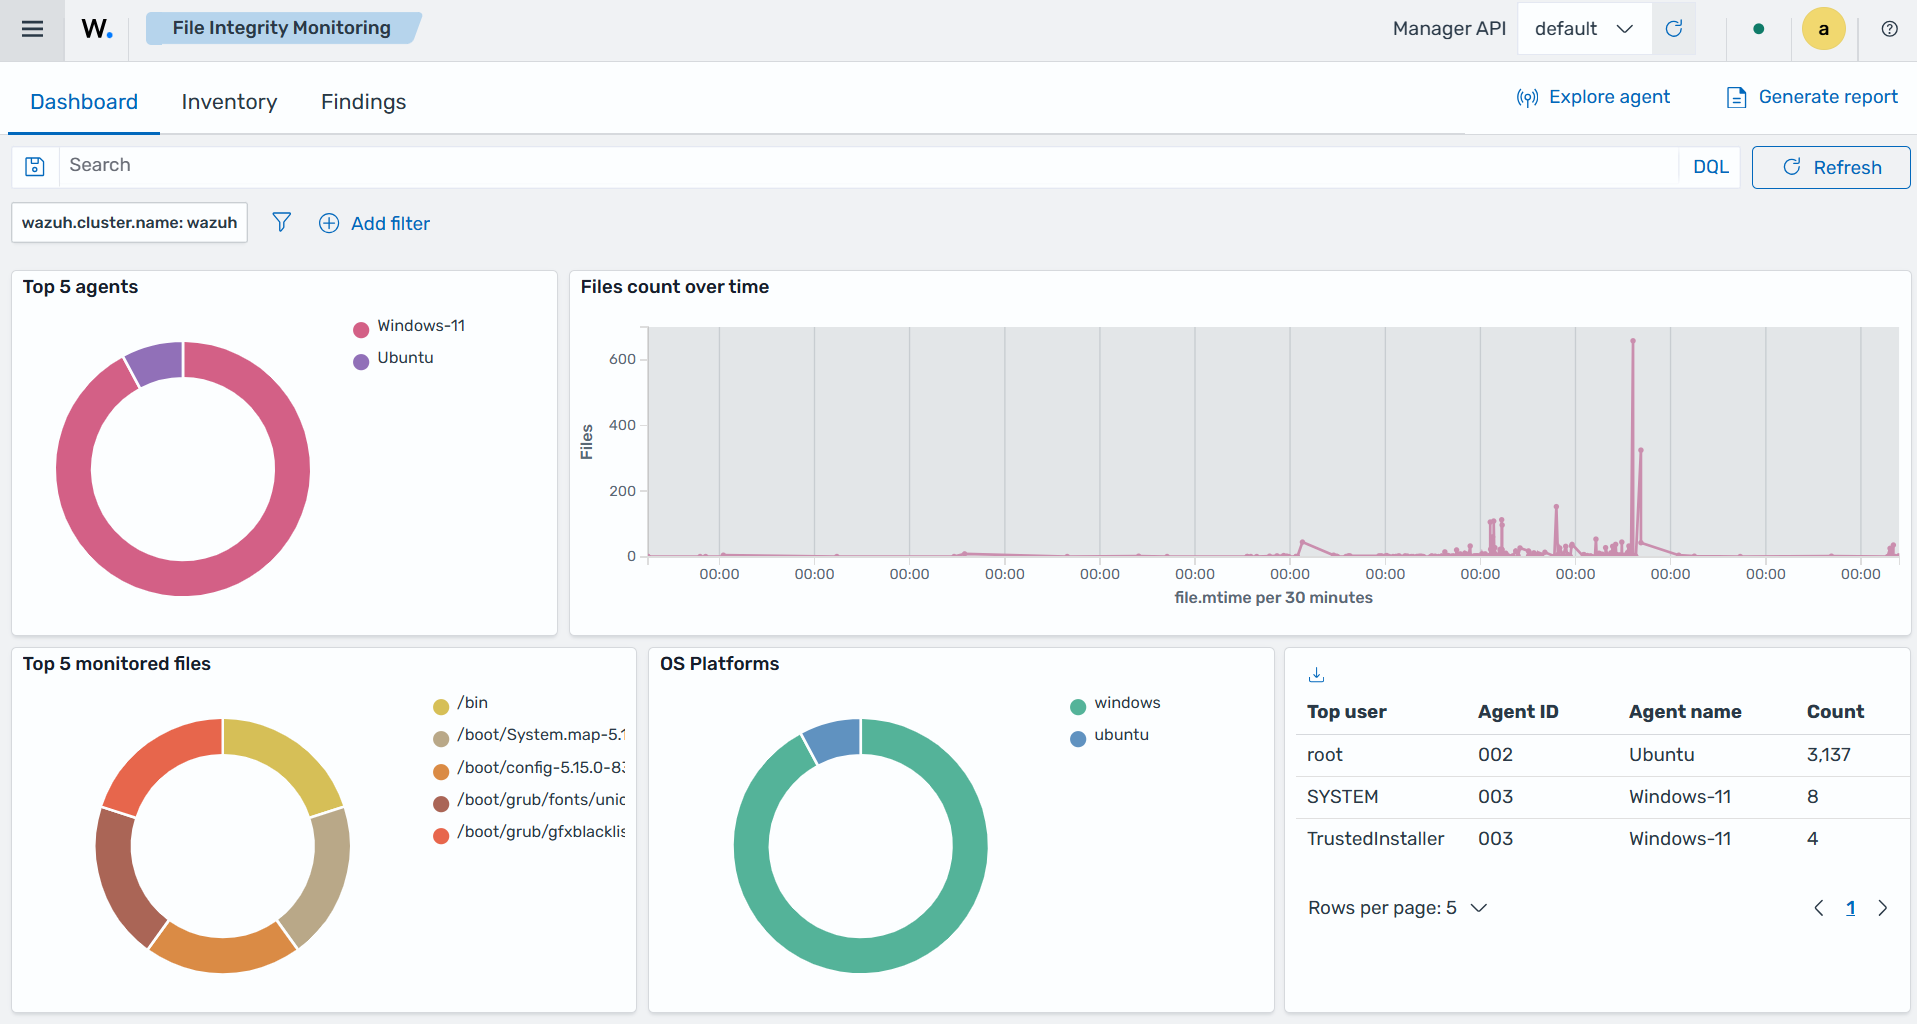Sort table by Agent ID column

point(1518,712)
